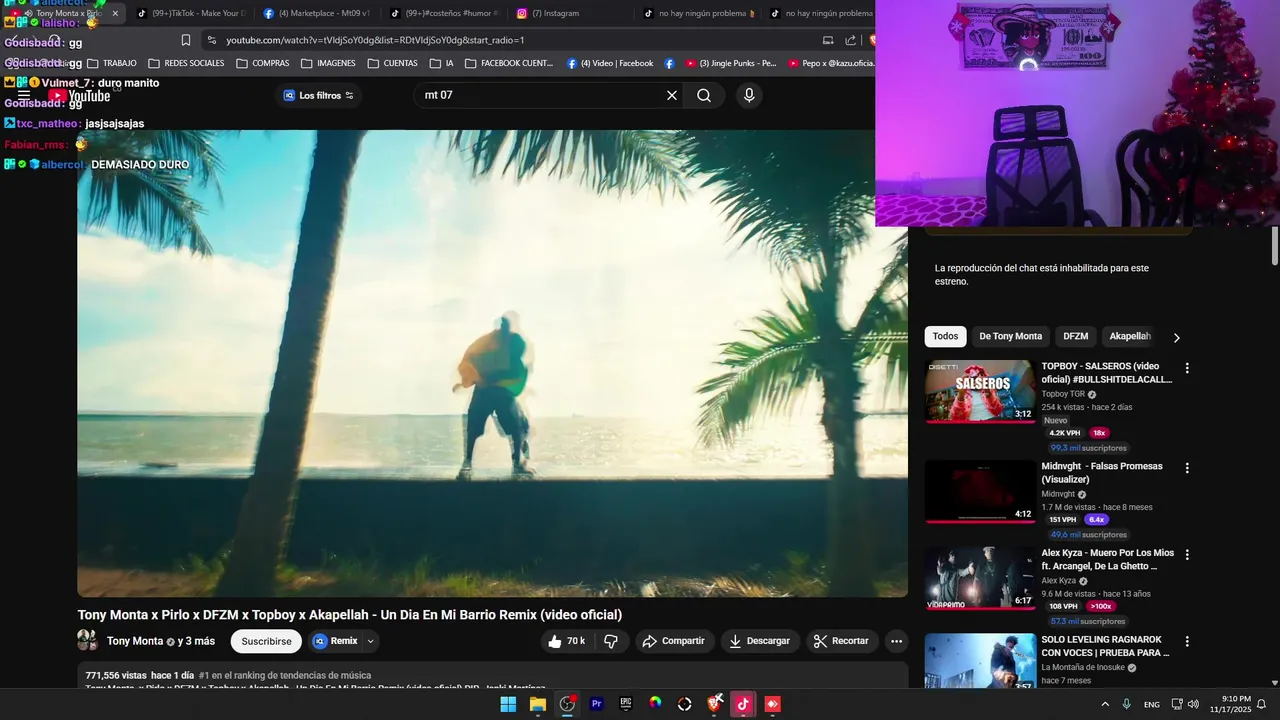1280x720 pixels.
Task: Open REDES SOCIALES bookmarks folder
Action: 186,63
